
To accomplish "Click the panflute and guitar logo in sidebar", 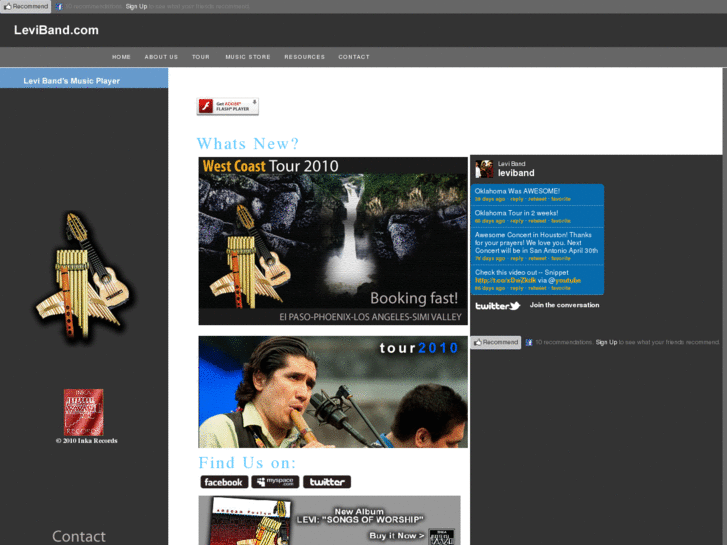I will point(83,277).
